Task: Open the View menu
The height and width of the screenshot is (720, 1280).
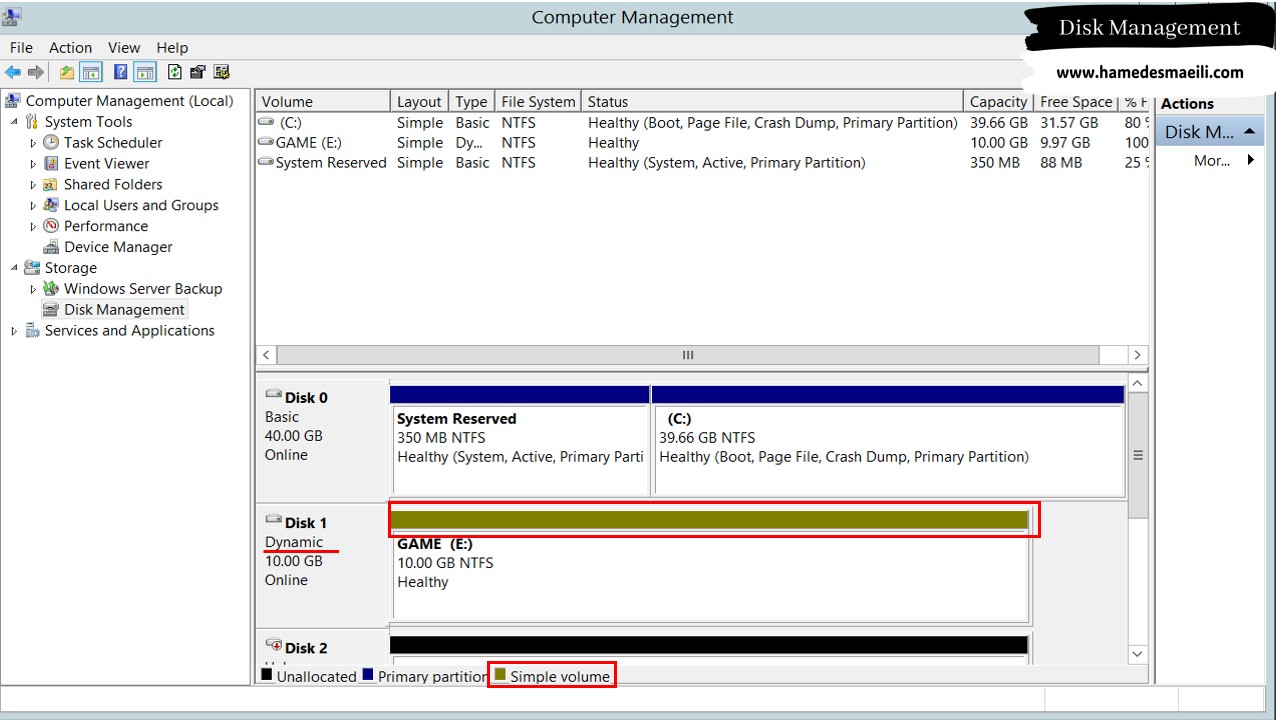Action: (124, 47)
